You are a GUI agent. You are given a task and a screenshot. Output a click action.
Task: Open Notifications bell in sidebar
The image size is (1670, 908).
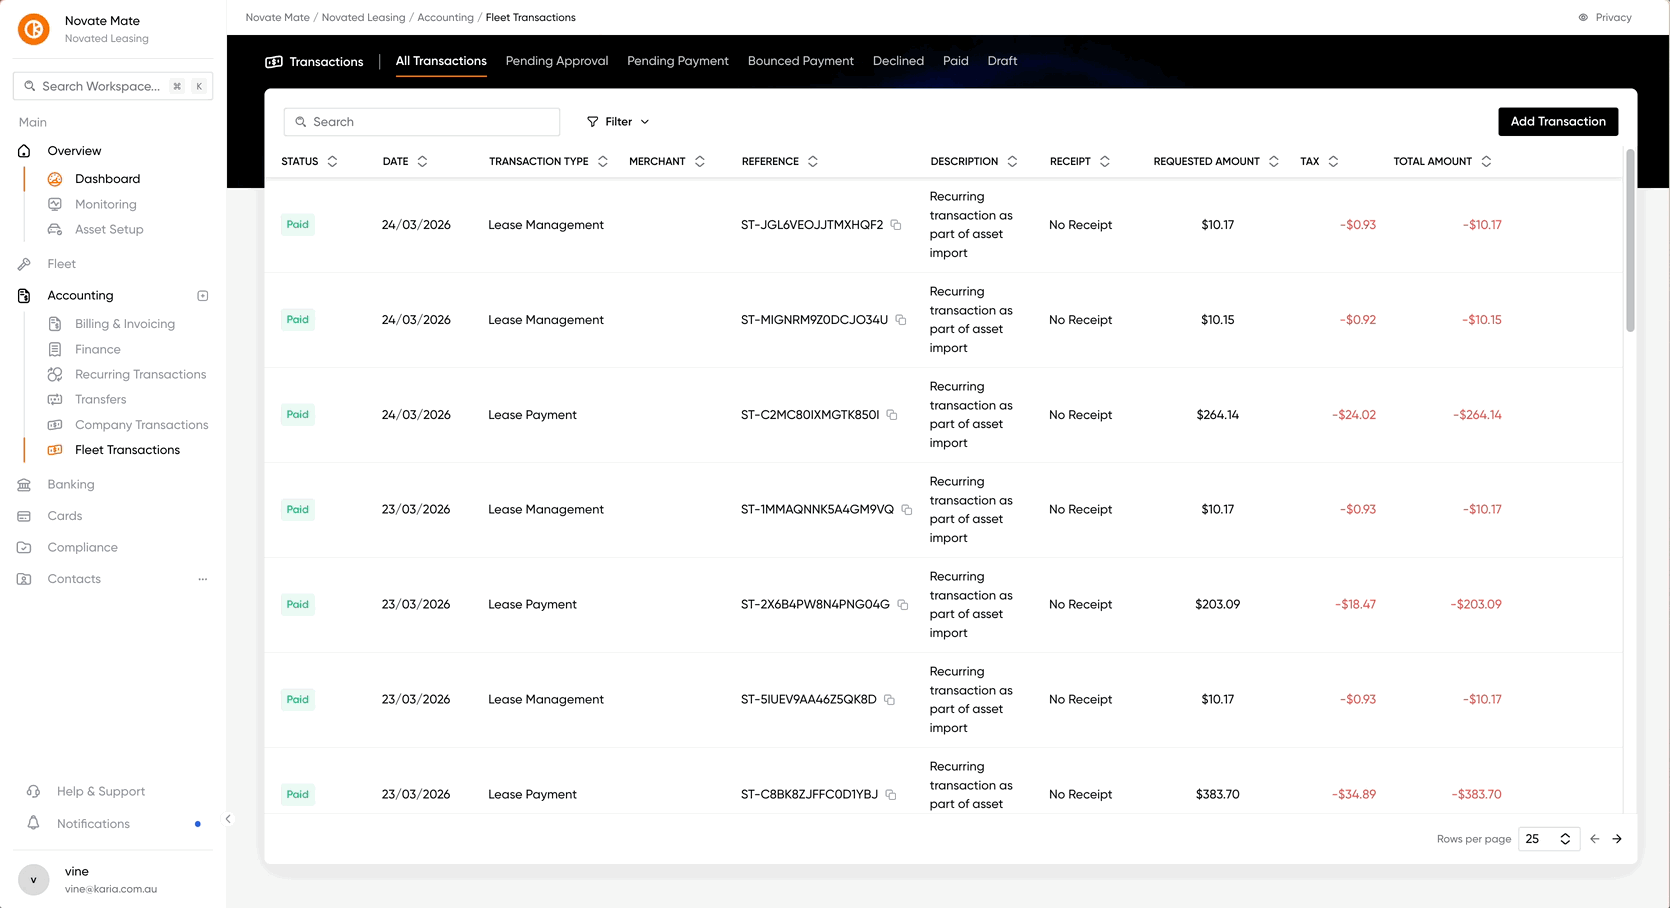pos(33,823)
